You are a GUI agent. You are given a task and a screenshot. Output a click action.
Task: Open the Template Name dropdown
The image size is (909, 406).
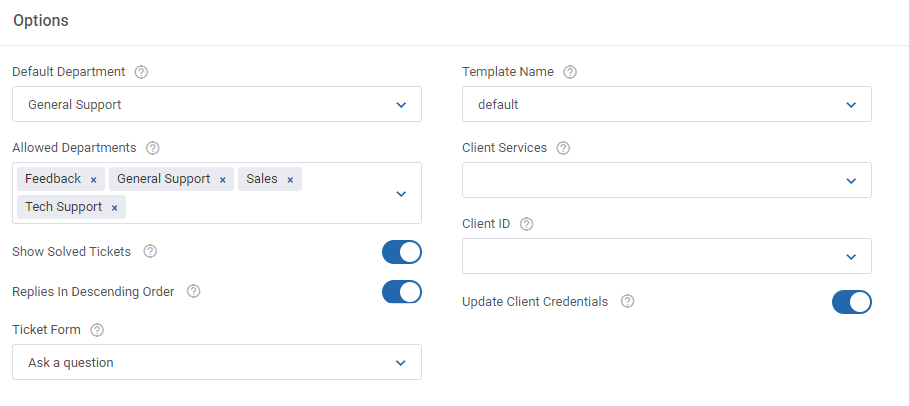667,104
